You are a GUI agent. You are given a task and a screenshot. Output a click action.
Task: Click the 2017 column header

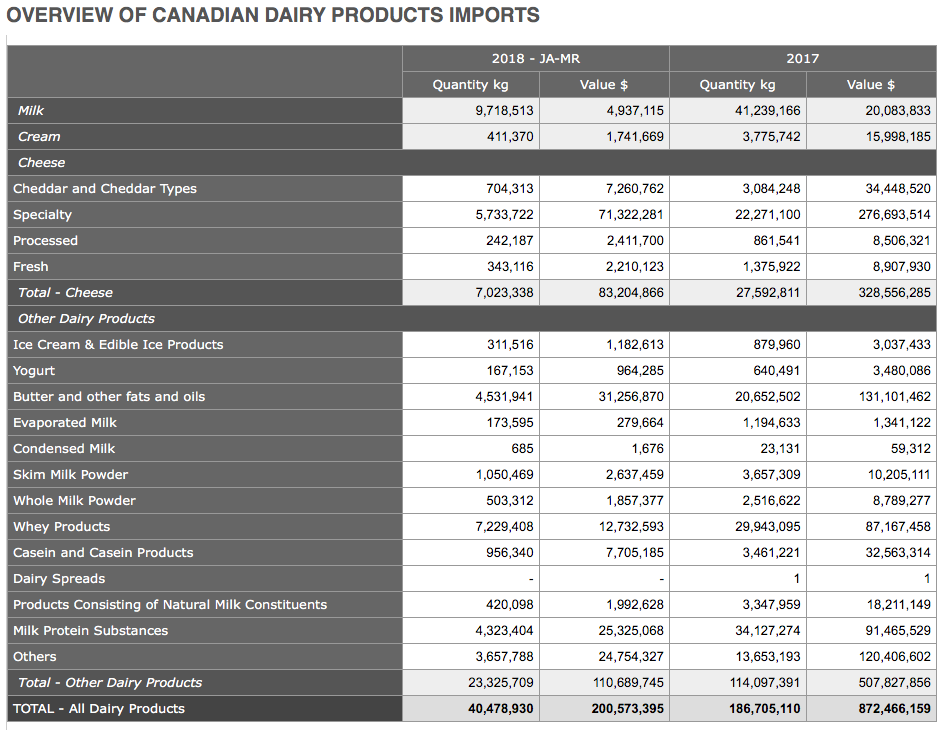click(x=803, y=58)
